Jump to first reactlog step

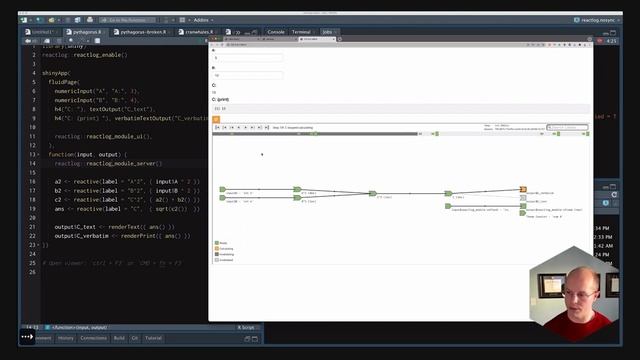(218, 128)
